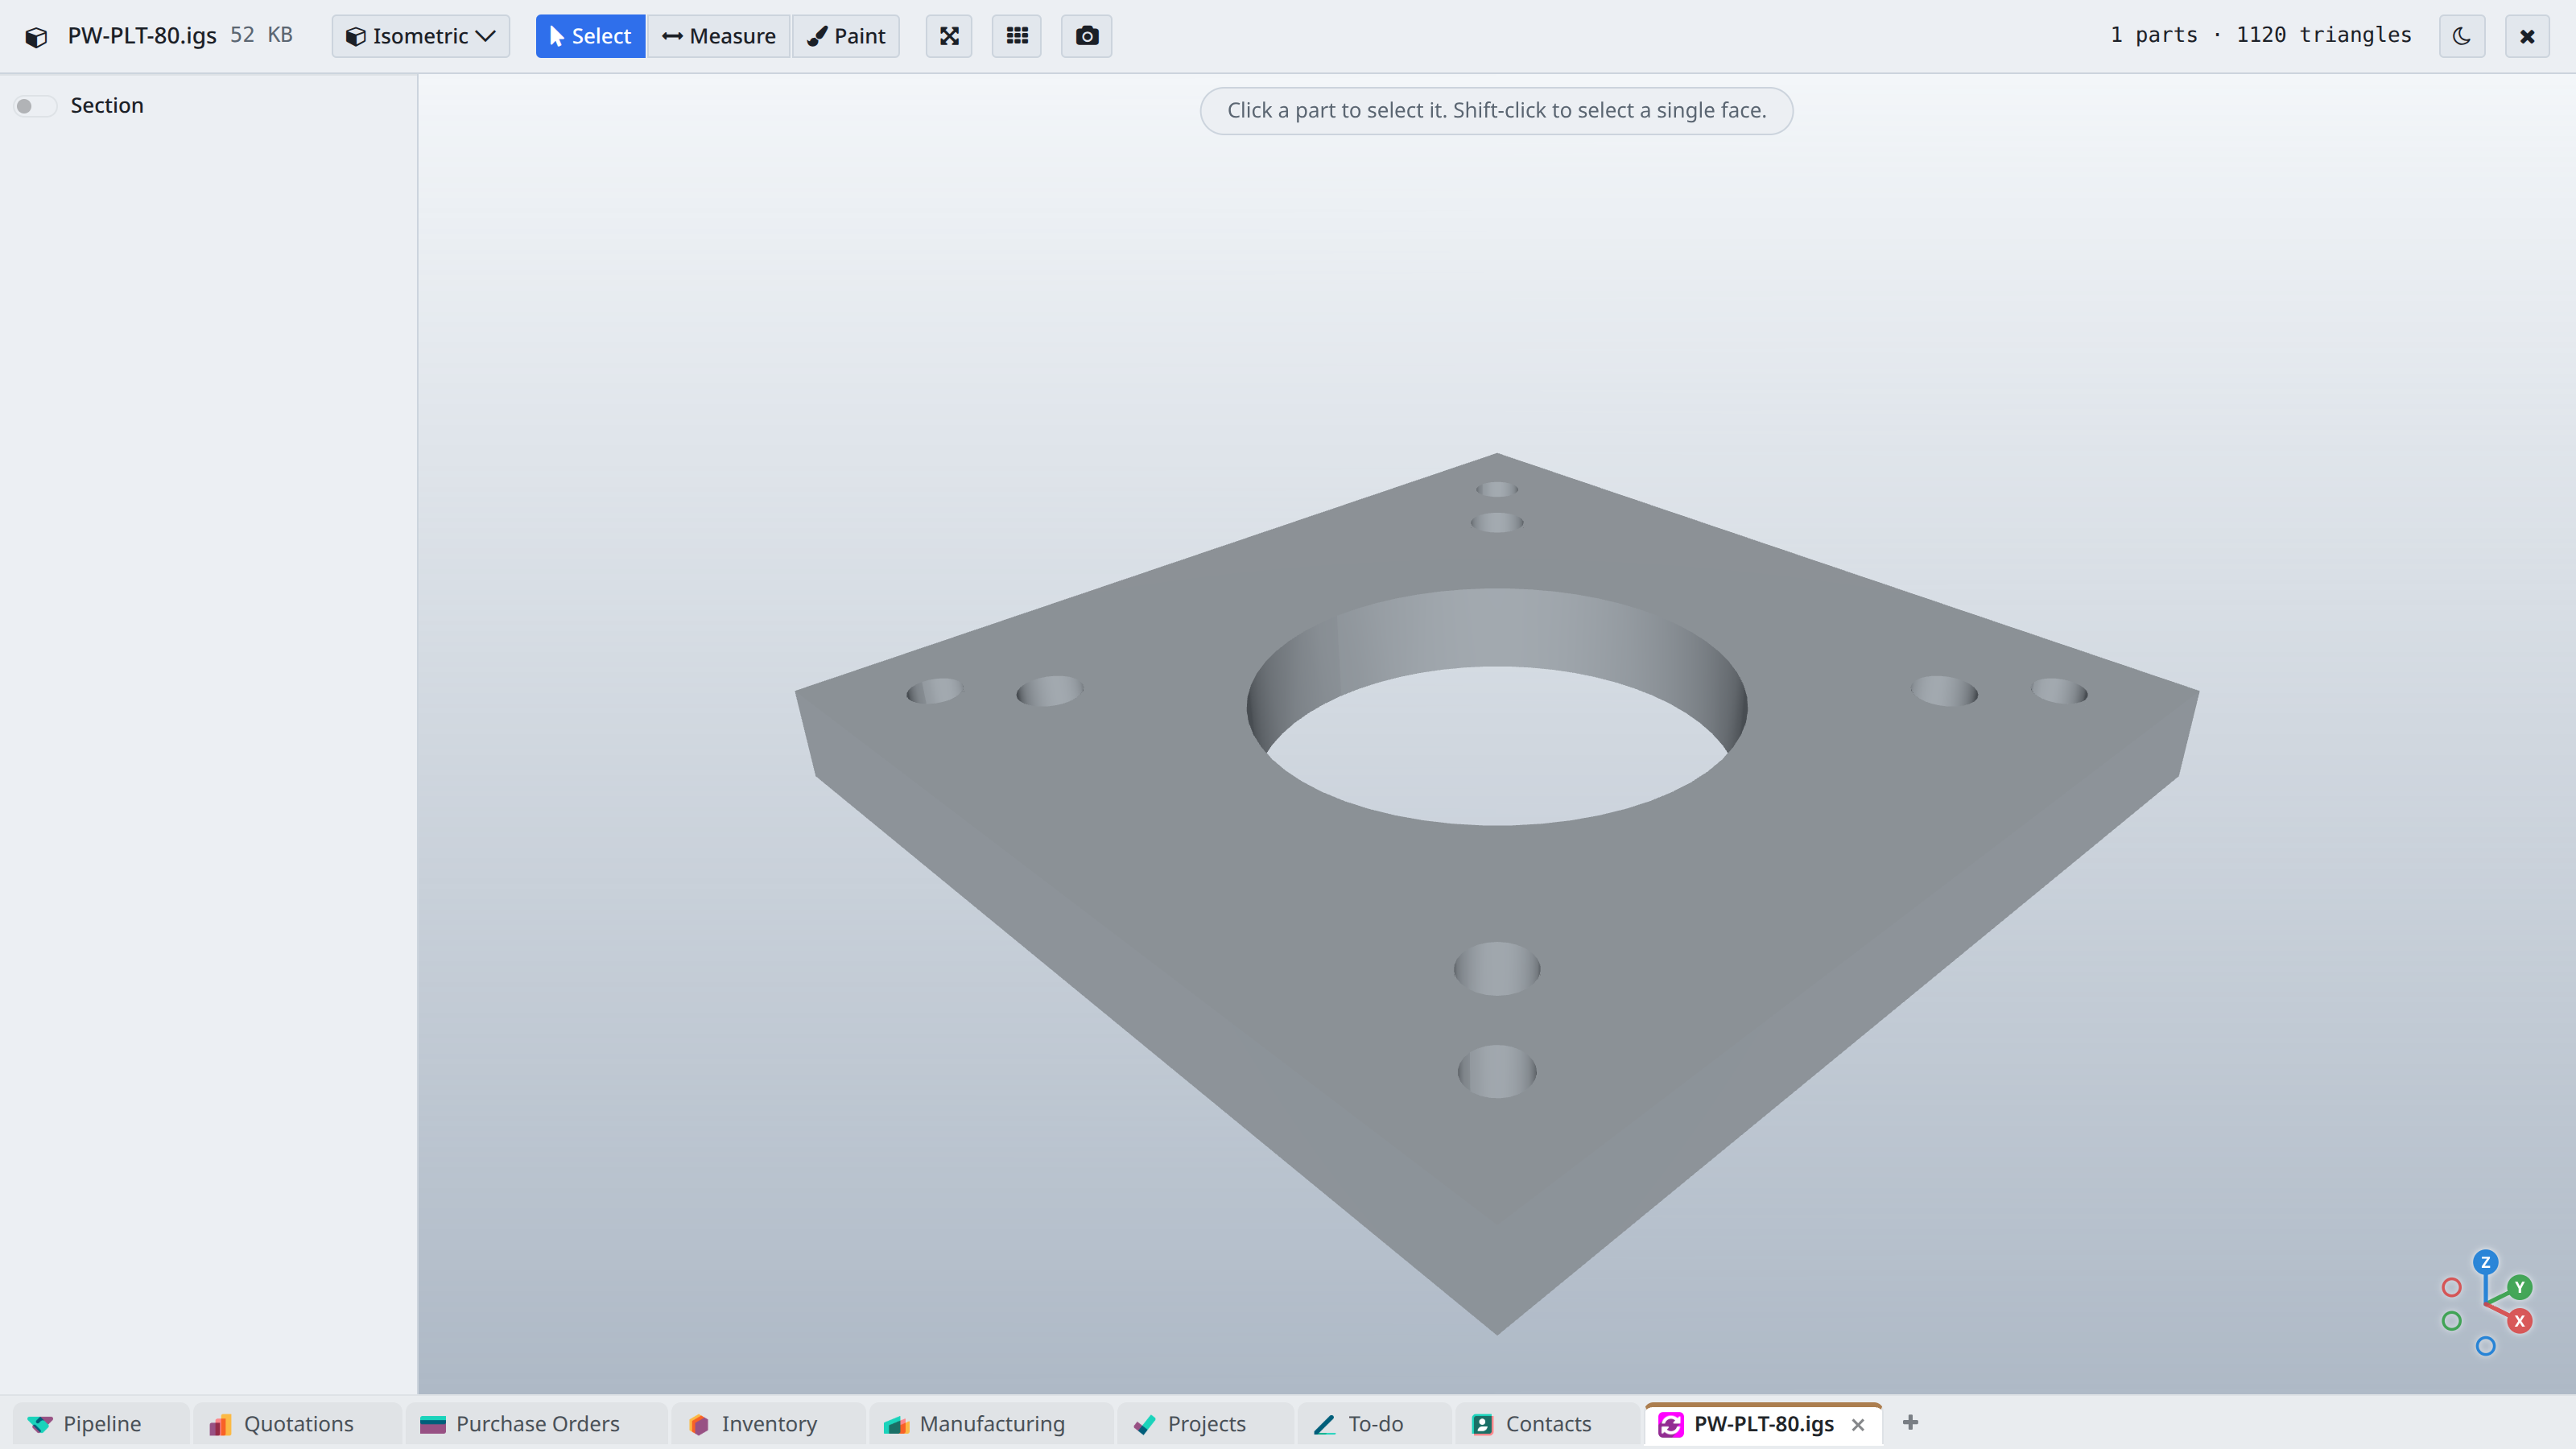Toggle dark mode moon icon

[x=2461, y=36]
